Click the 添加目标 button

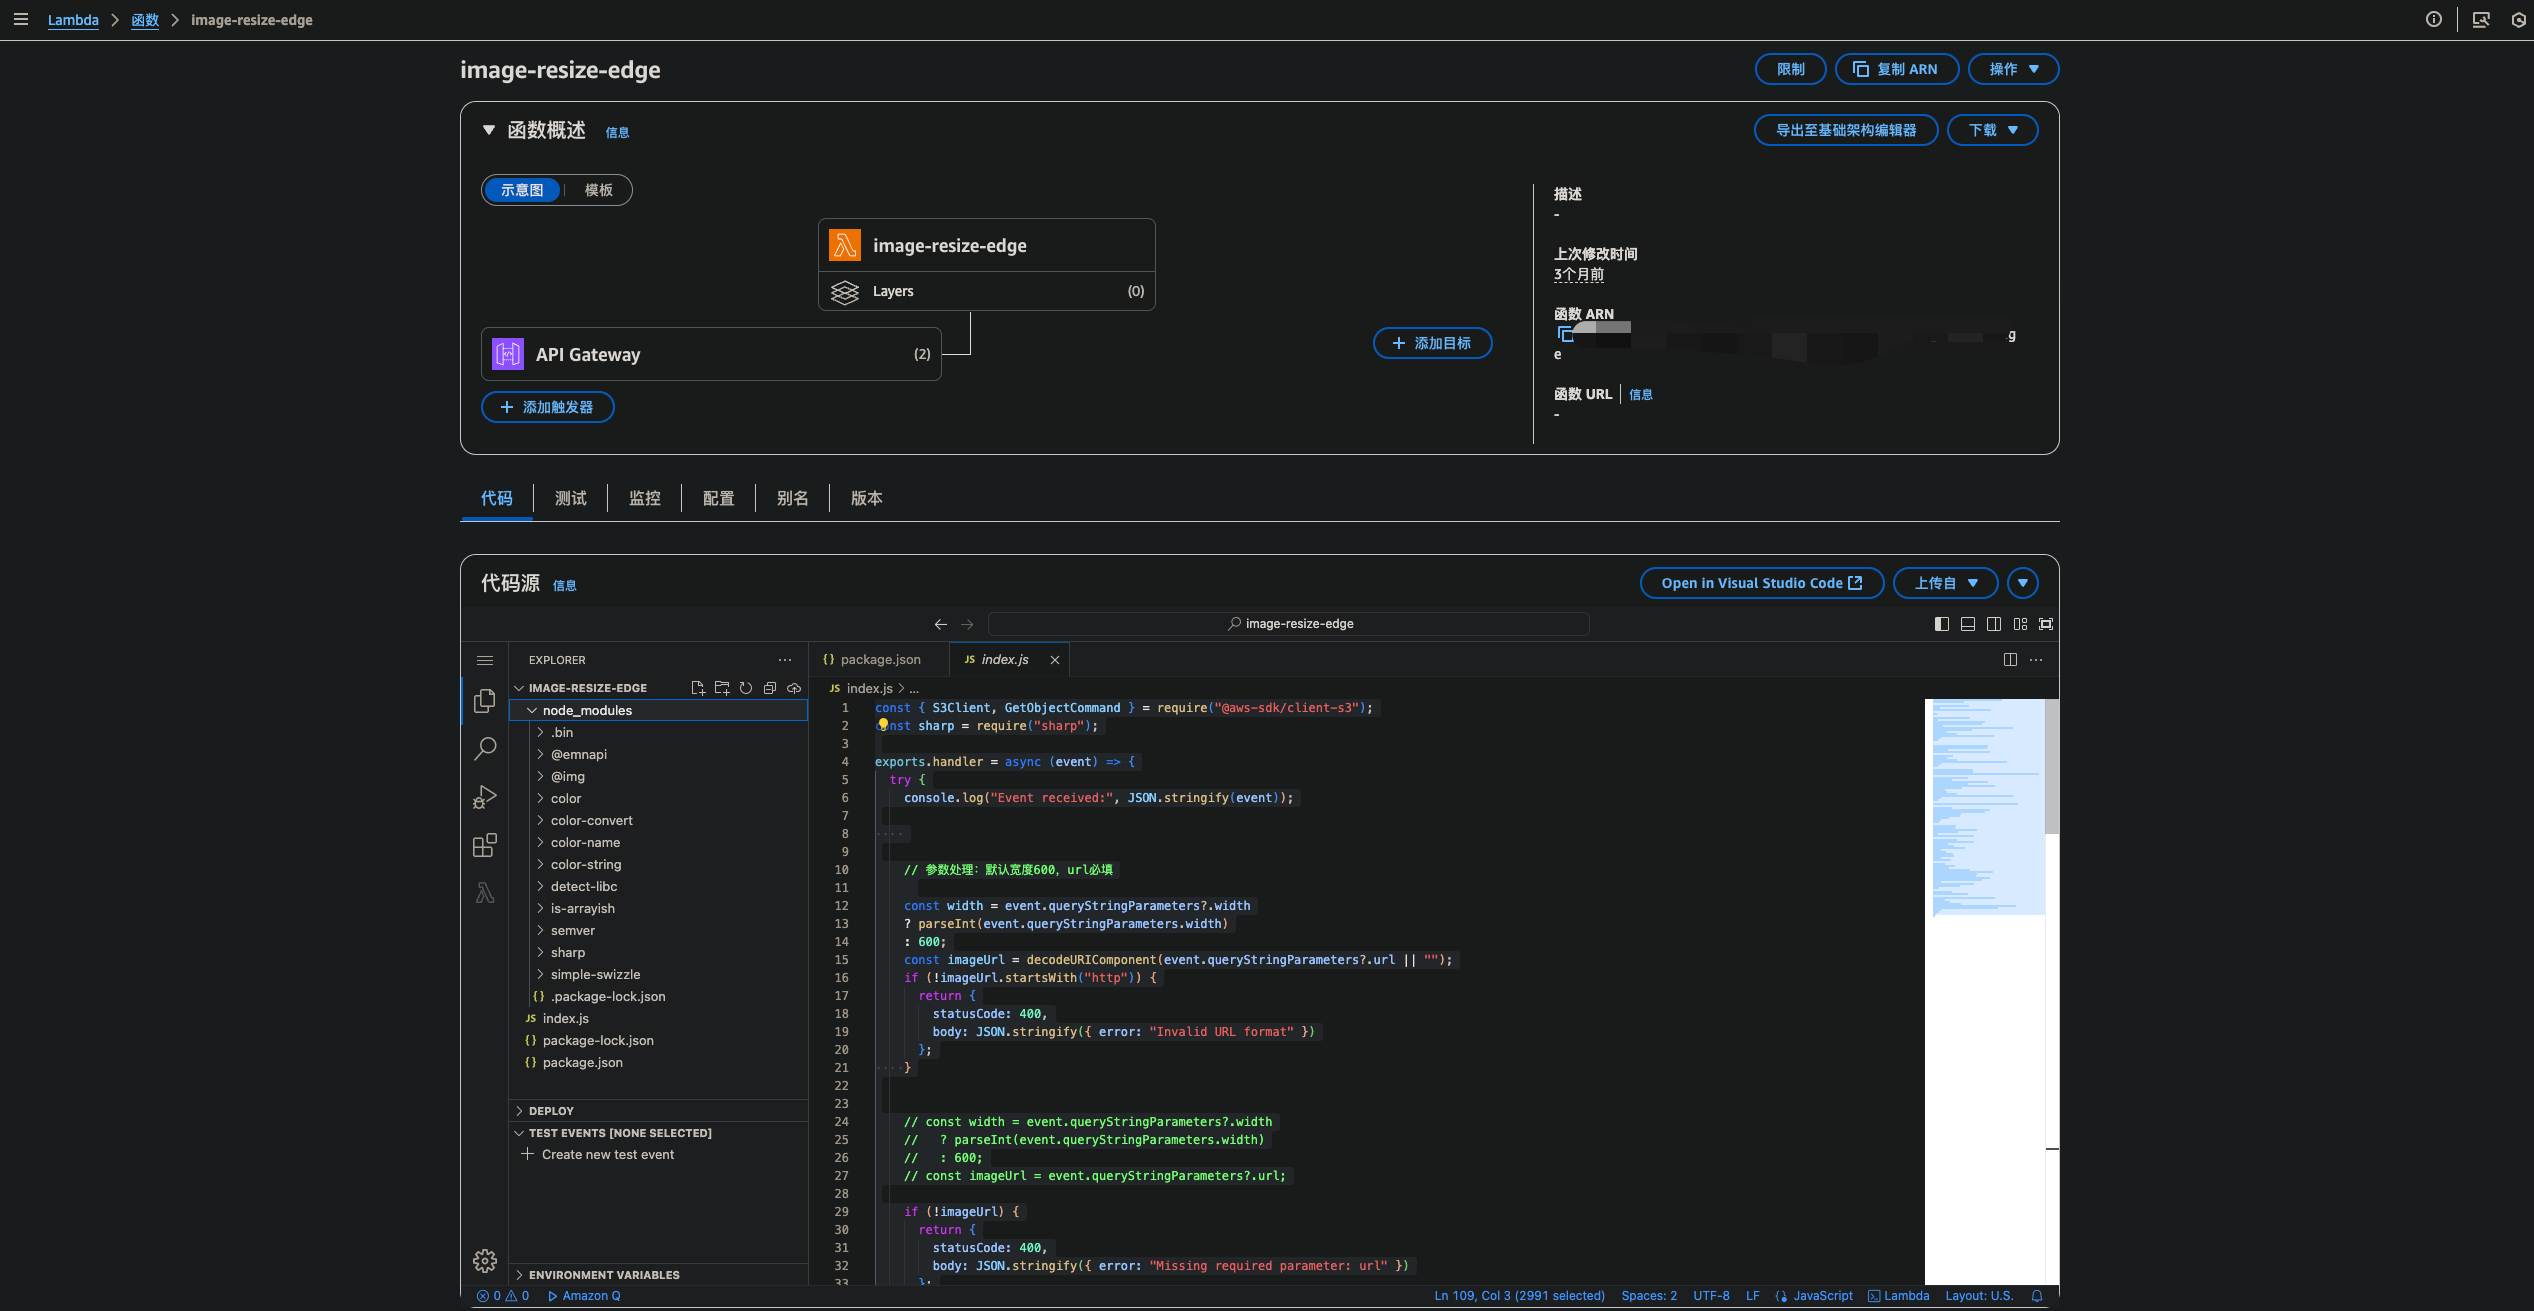coord(1432,343)
